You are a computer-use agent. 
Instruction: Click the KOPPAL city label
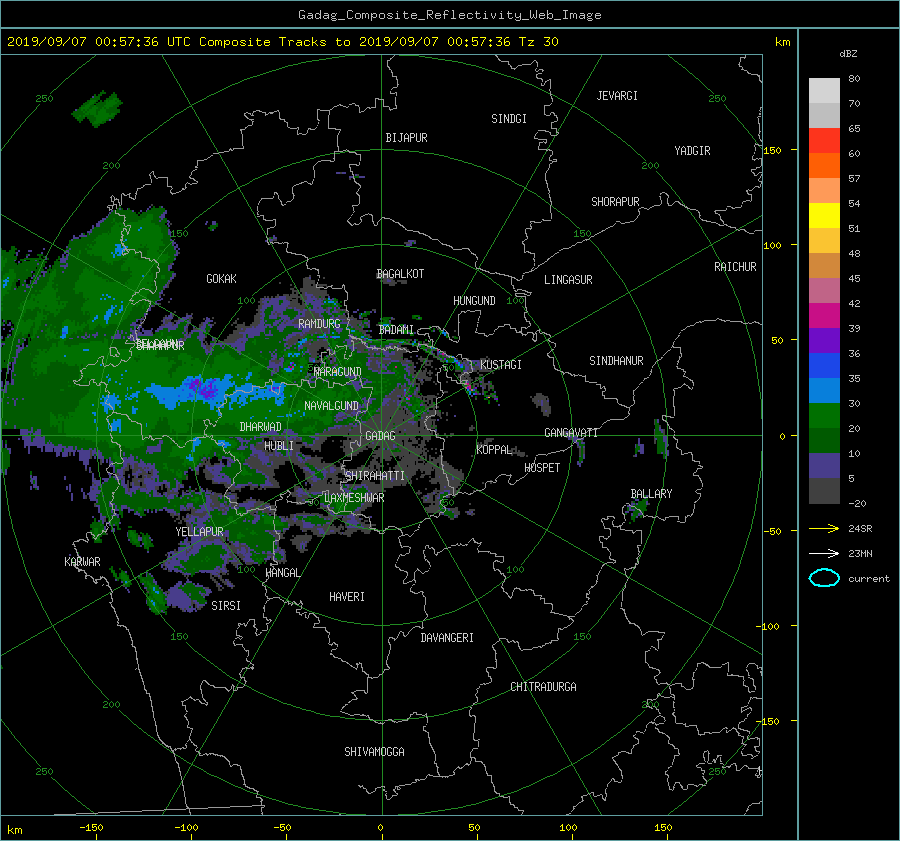(494, 450)
